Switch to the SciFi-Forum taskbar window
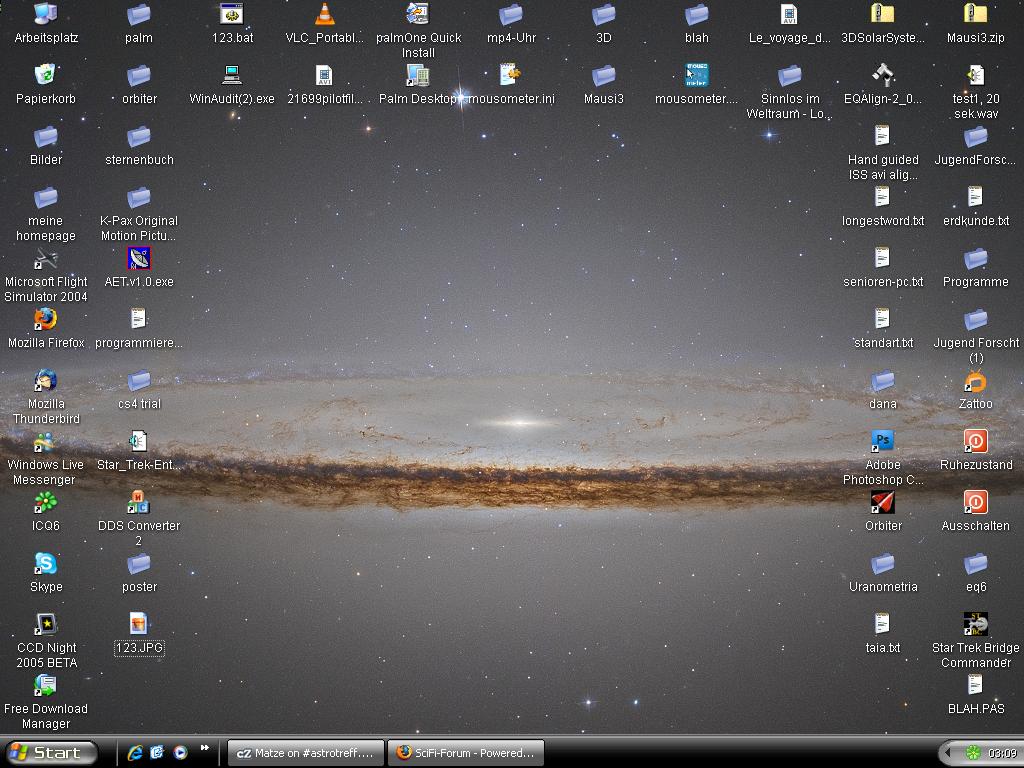This screenshot has height=768, width=1024. (466, 753)
